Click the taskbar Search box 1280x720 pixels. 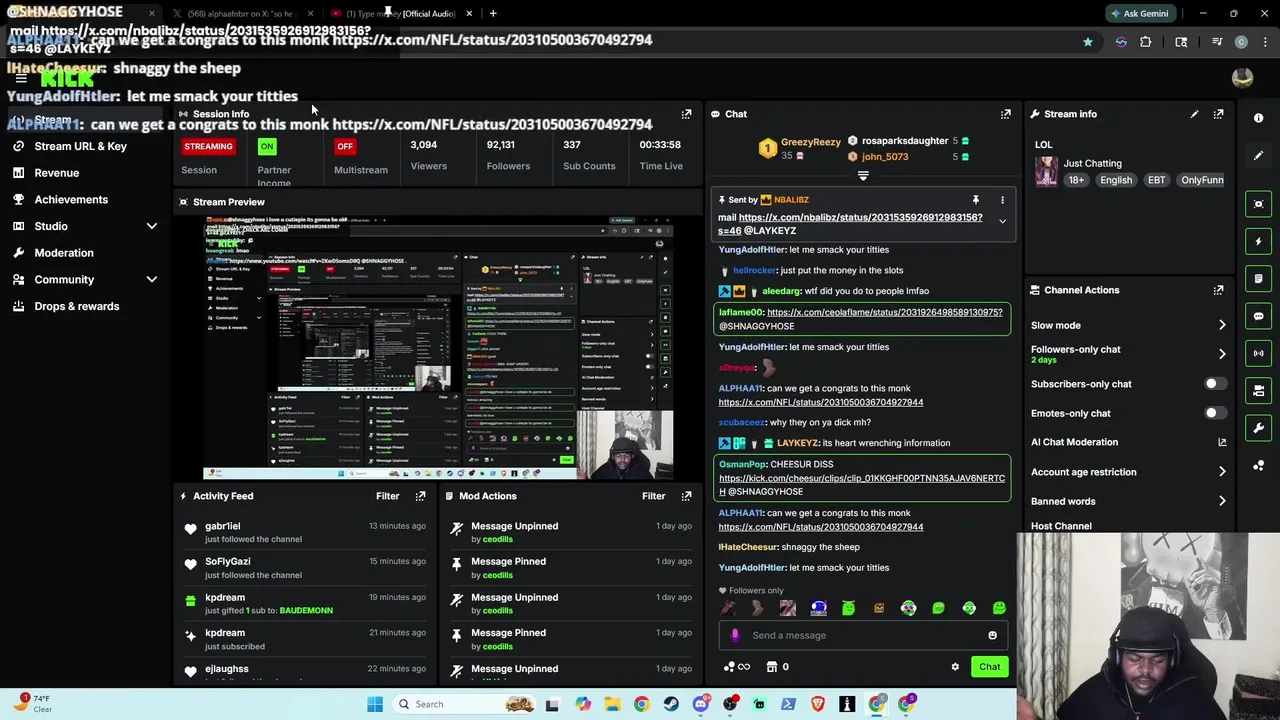[463, 704]
